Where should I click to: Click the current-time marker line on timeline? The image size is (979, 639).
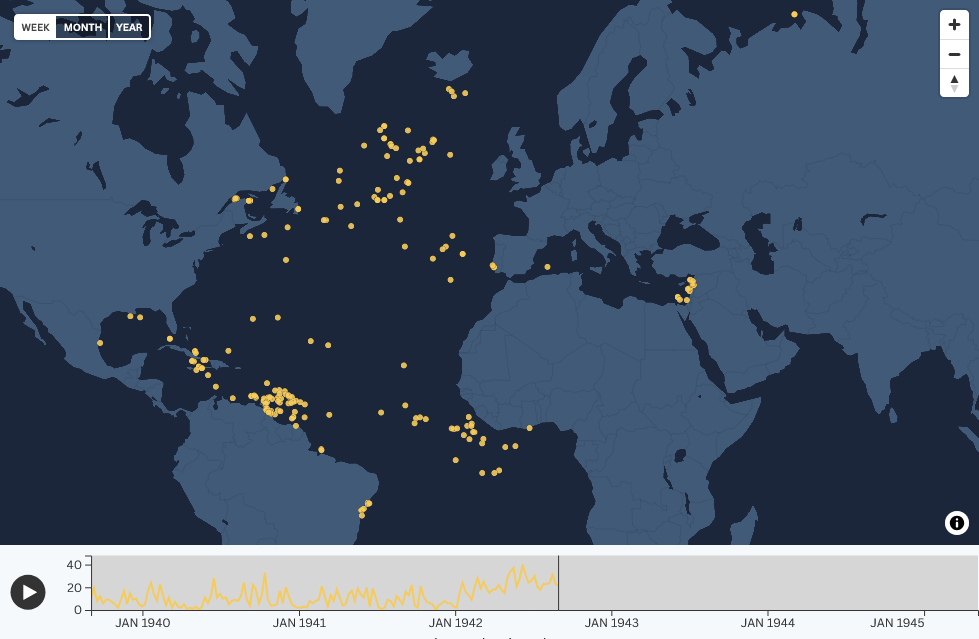click(x=558, y=583)
